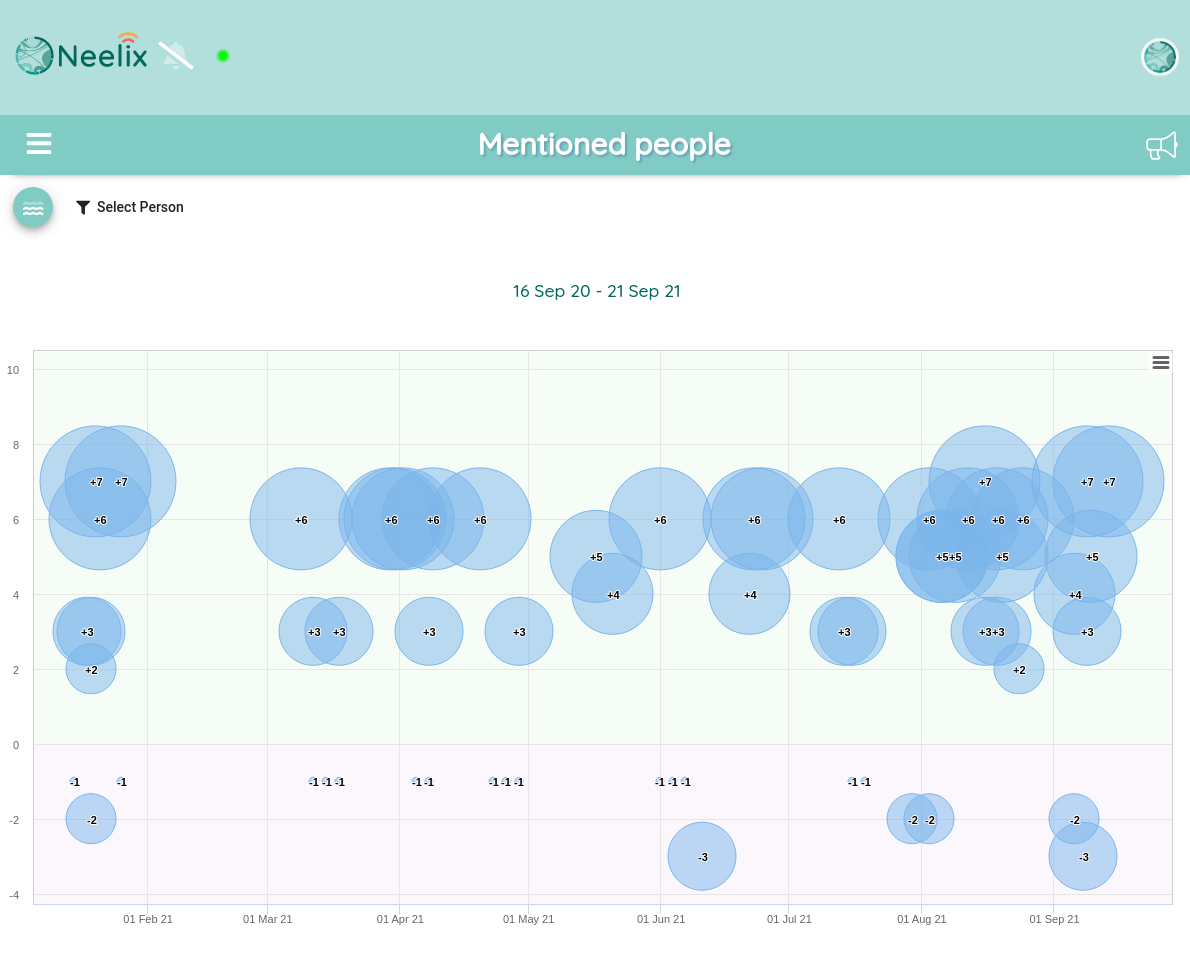Open the user profile avatar
This screenshot has height=957, width=1190.
coord(1159,56)
